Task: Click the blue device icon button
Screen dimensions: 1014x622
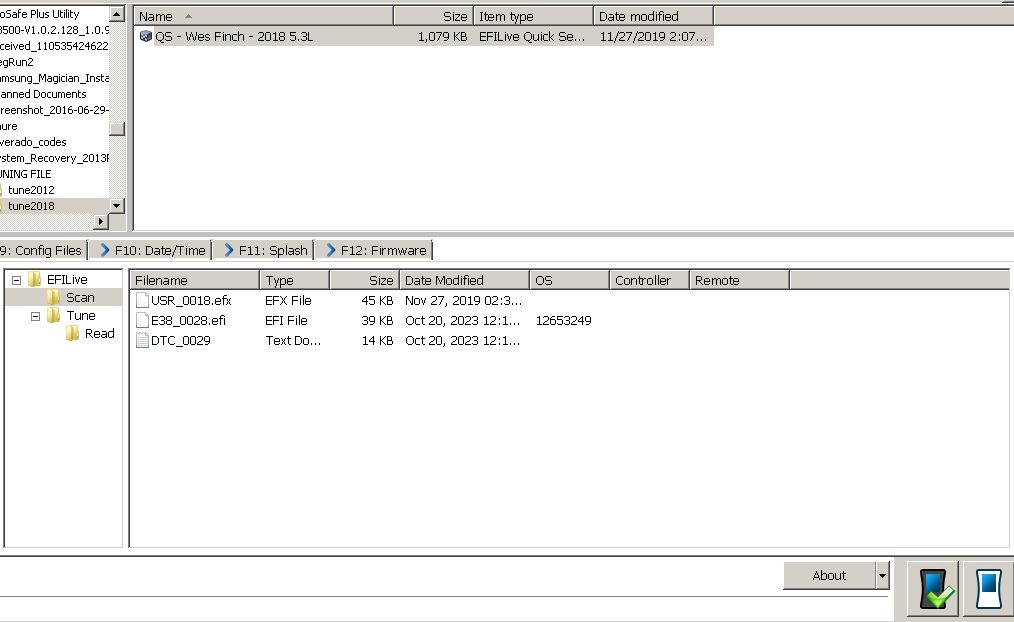Action: (988, 588)
